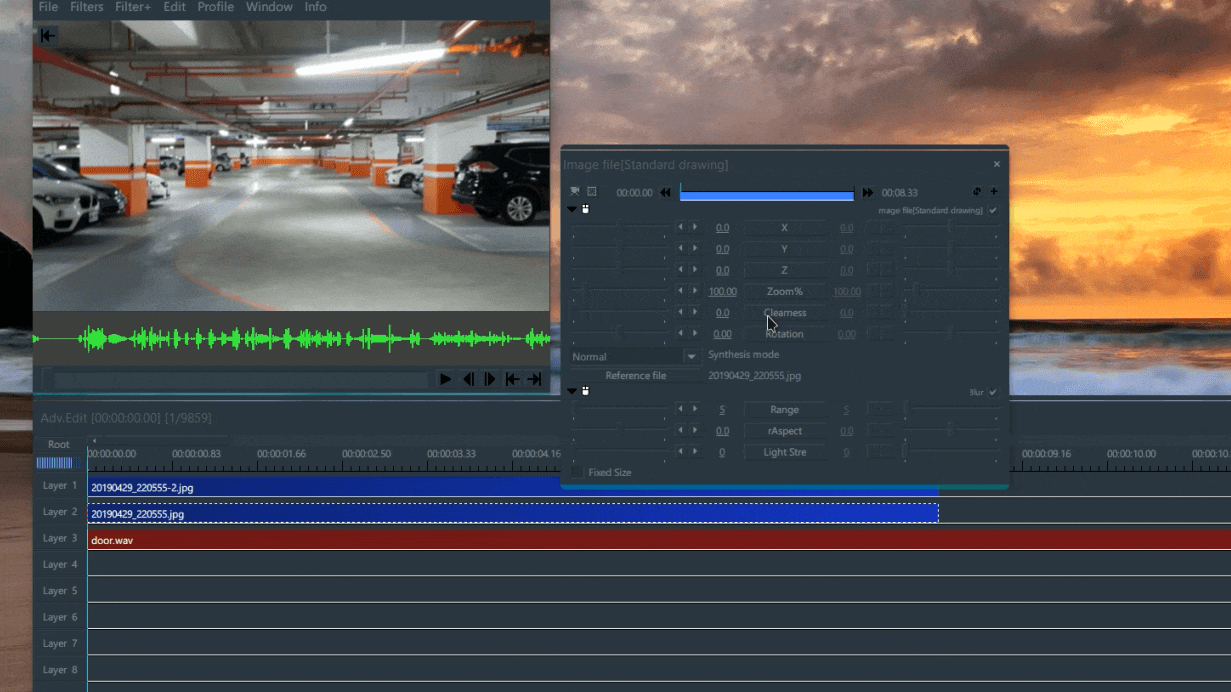This screenshot has height=692, width=1231.
Task: Collapse the Blur section triangle
Action: coord(573,391)
